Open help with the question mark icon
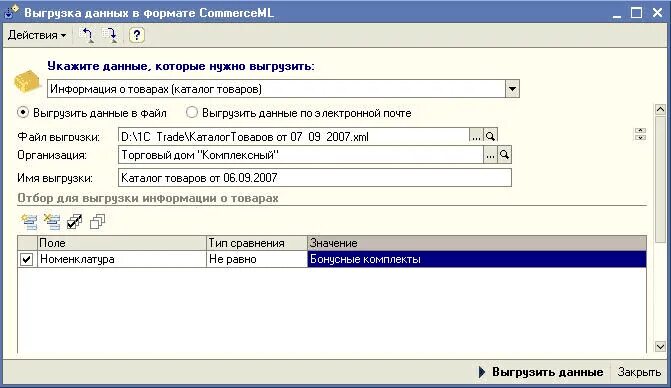Image resolution: width=671 pixels, height=388 pixels. point(137,35)
